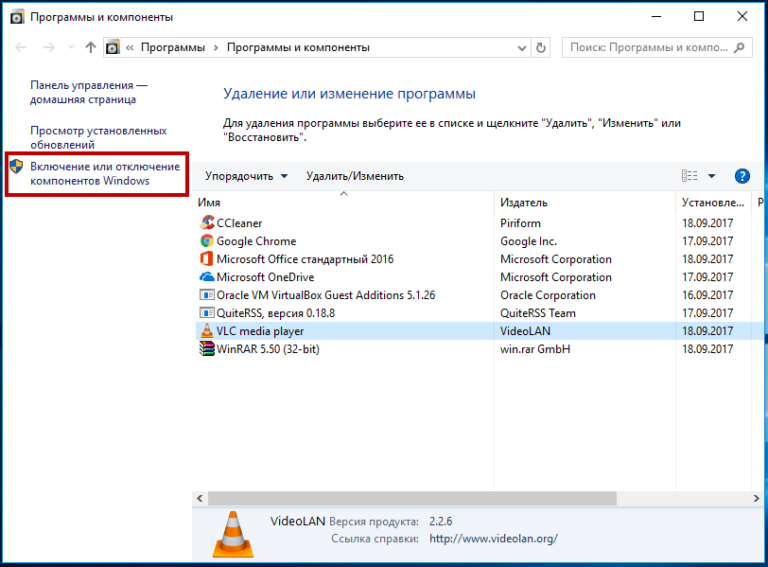
Task: Click the view layout icon in toolbar
Action: (x=689, y=176)
